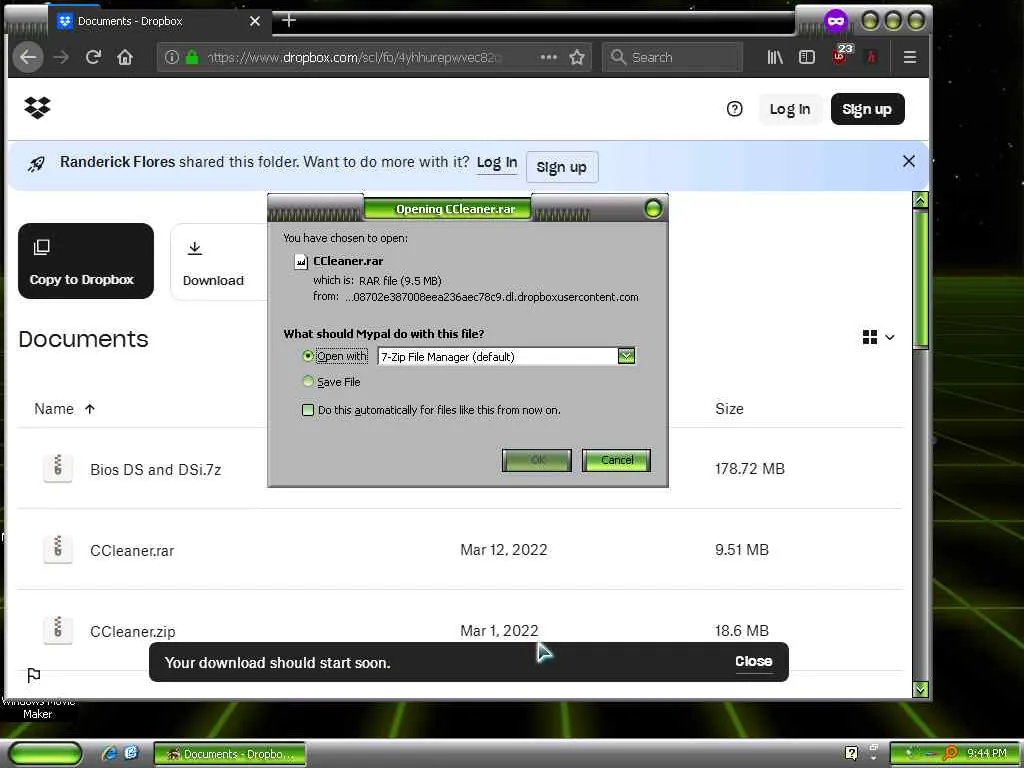Click the Size column header
Image resolution: width=1024 pixels, height=768 pixels.
click(x=729, y=409)
